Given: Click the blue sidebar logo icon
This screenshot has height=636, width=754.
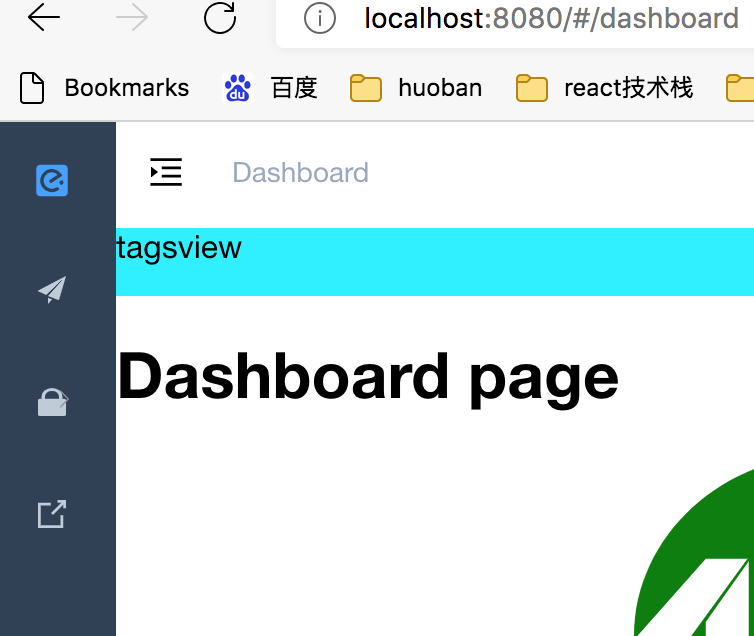Looking at the screenshot, I should 52,180.
